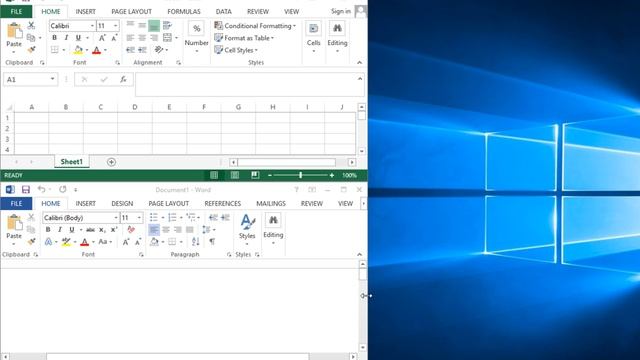
Task: Apply yellow Fill Color in Excel
Action: tap(78, 50)
